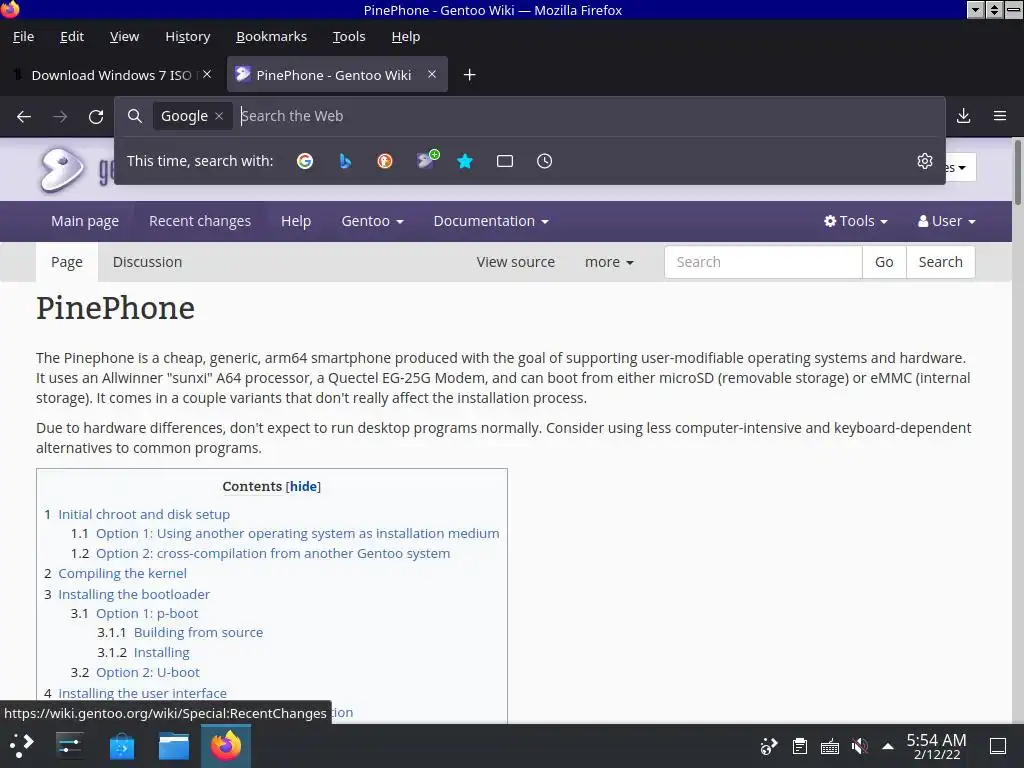Viewport: 1024px width, 768px height.
Task: Jump to Installing the bootloader section
Action: [134, 594]
